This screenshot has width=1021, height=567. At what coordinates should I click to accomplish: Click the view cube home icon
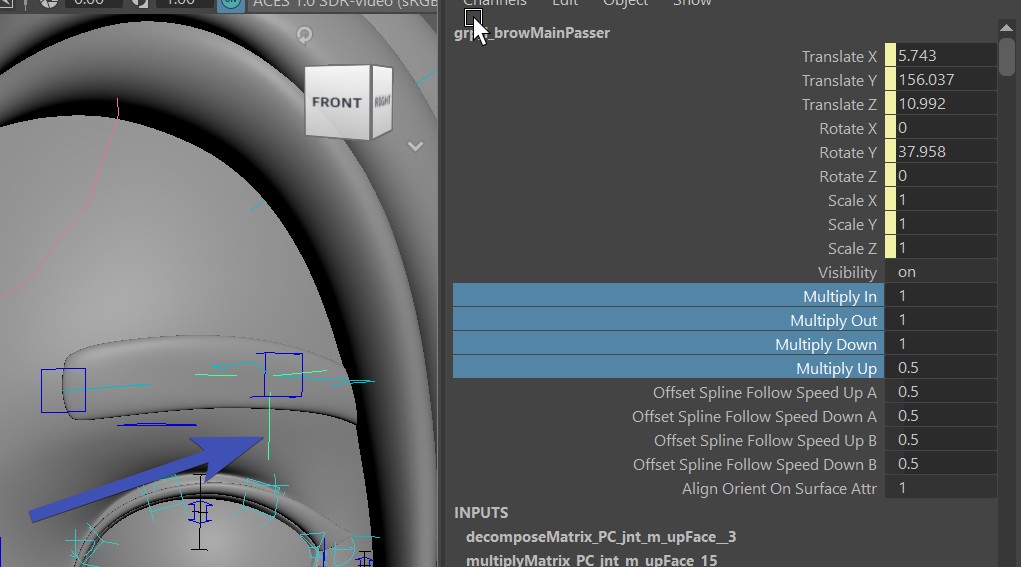coord(304,35)
